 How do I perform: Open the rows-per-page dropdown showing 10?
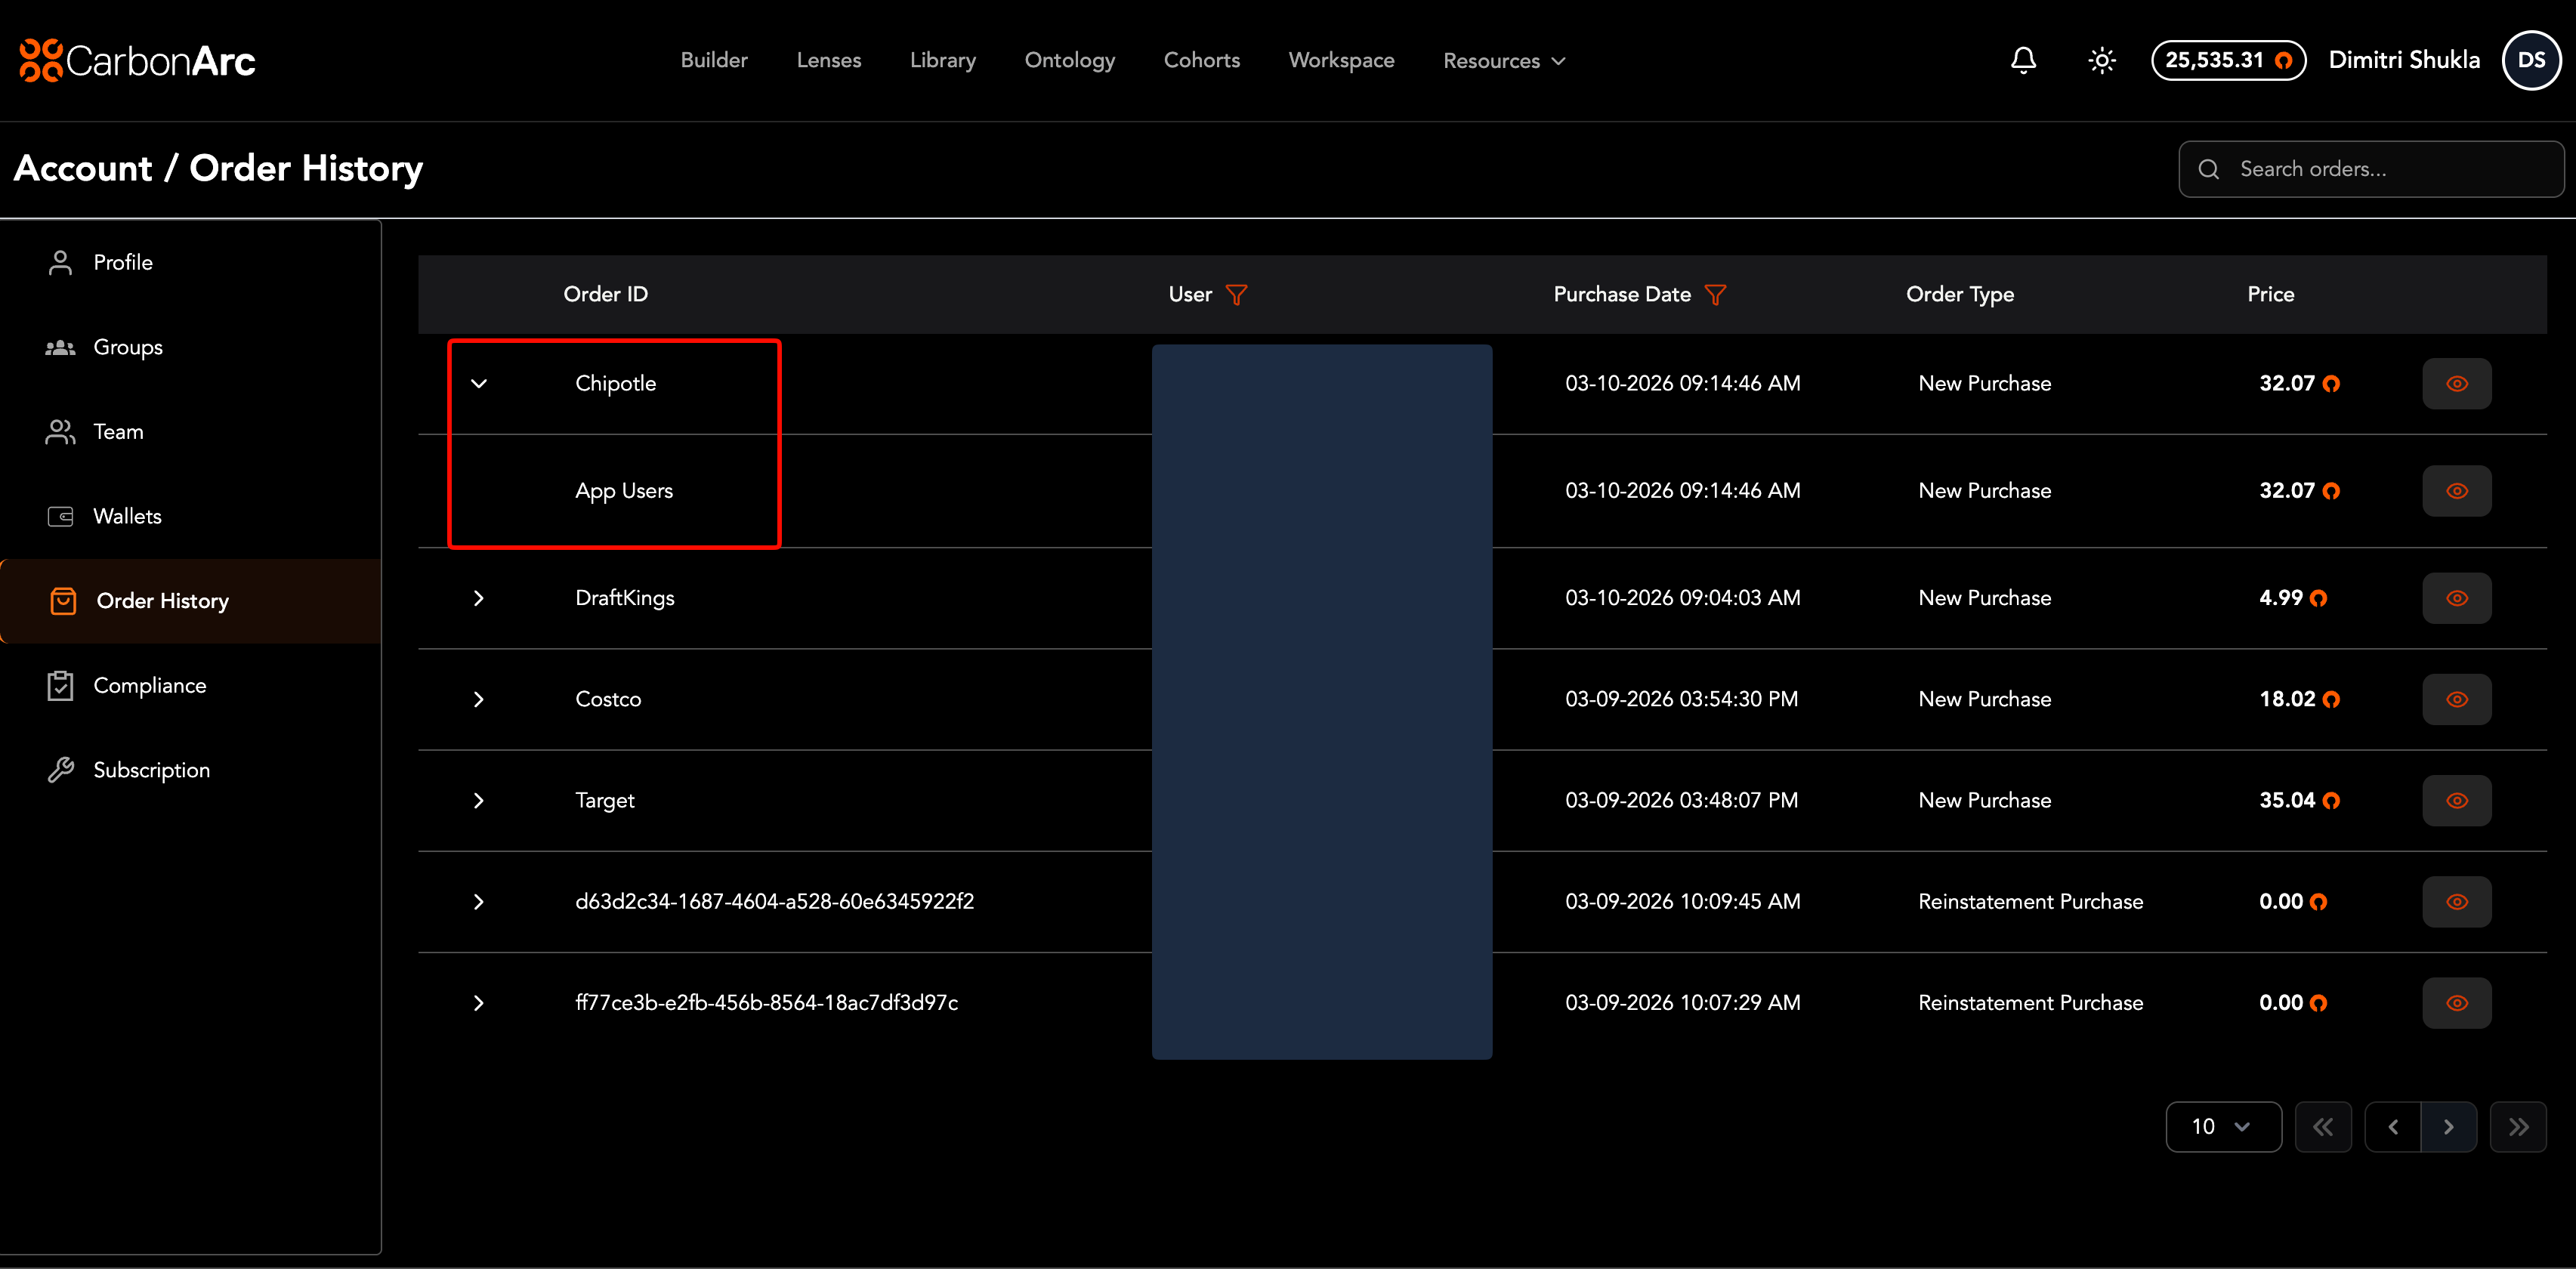pyautogui.click(x=2222, y=1127)
